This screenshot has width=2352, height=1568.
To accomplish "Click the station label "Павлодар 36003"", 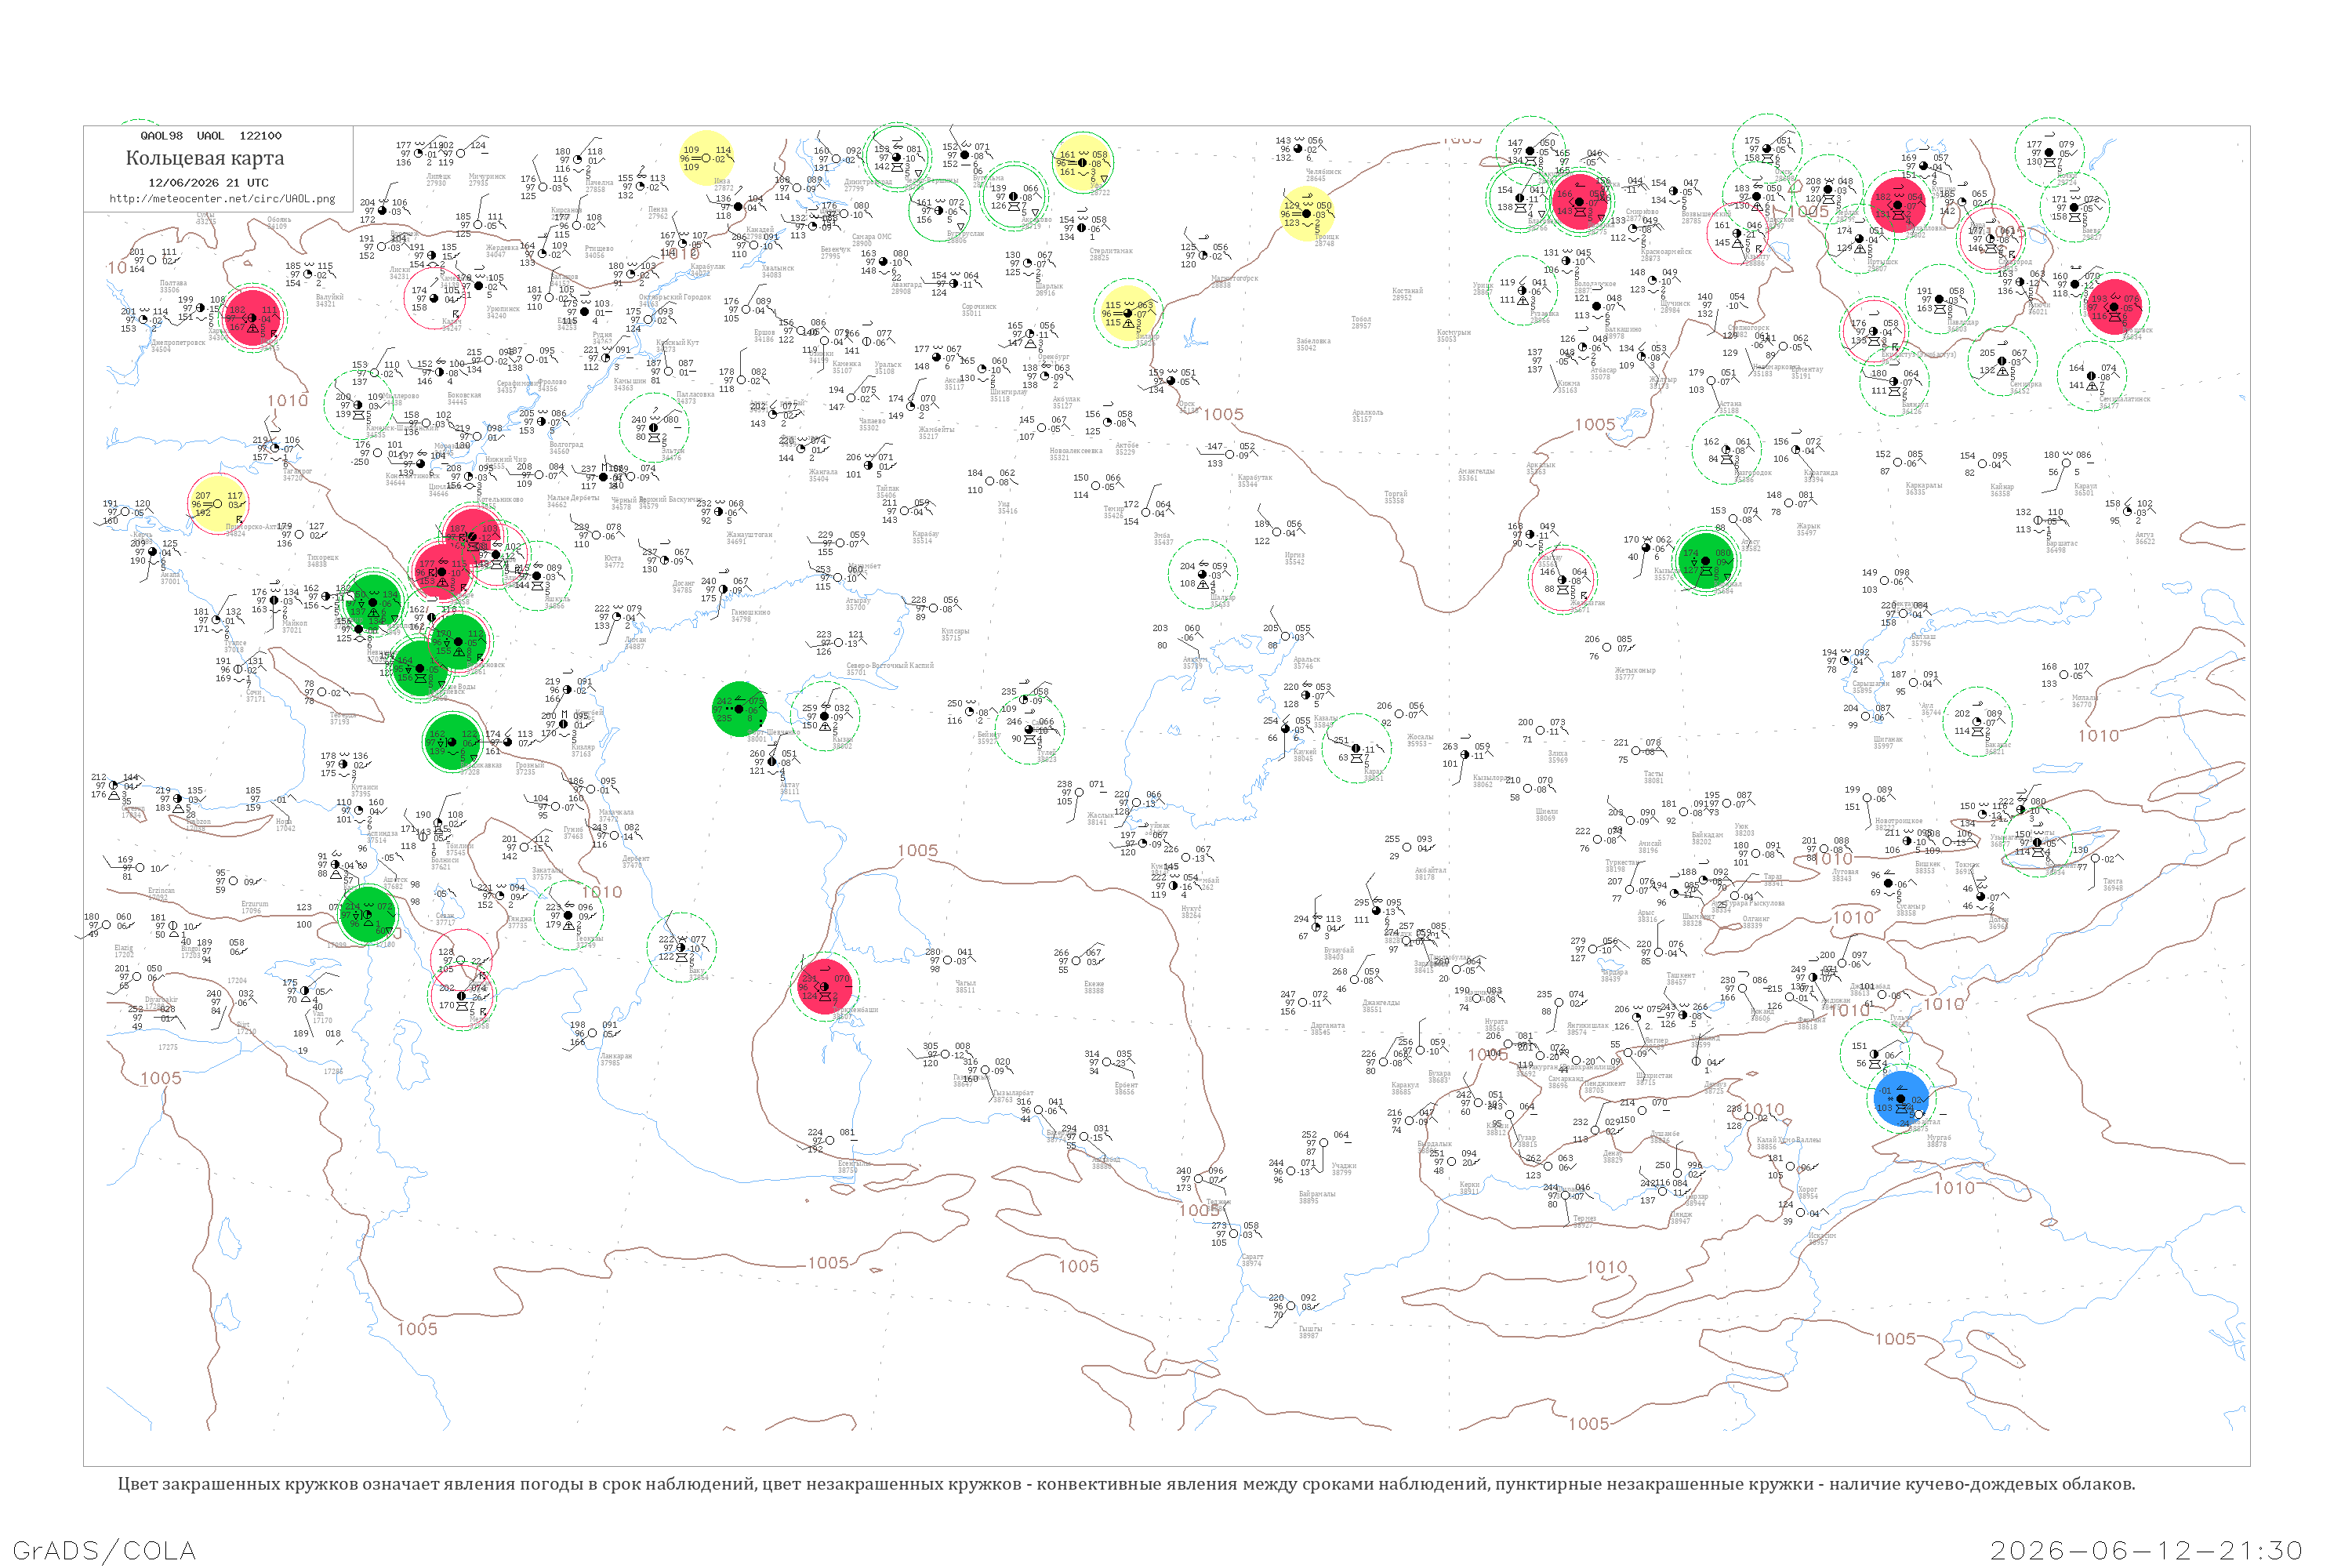I will pyautogui.click(x=1963, y=325).
